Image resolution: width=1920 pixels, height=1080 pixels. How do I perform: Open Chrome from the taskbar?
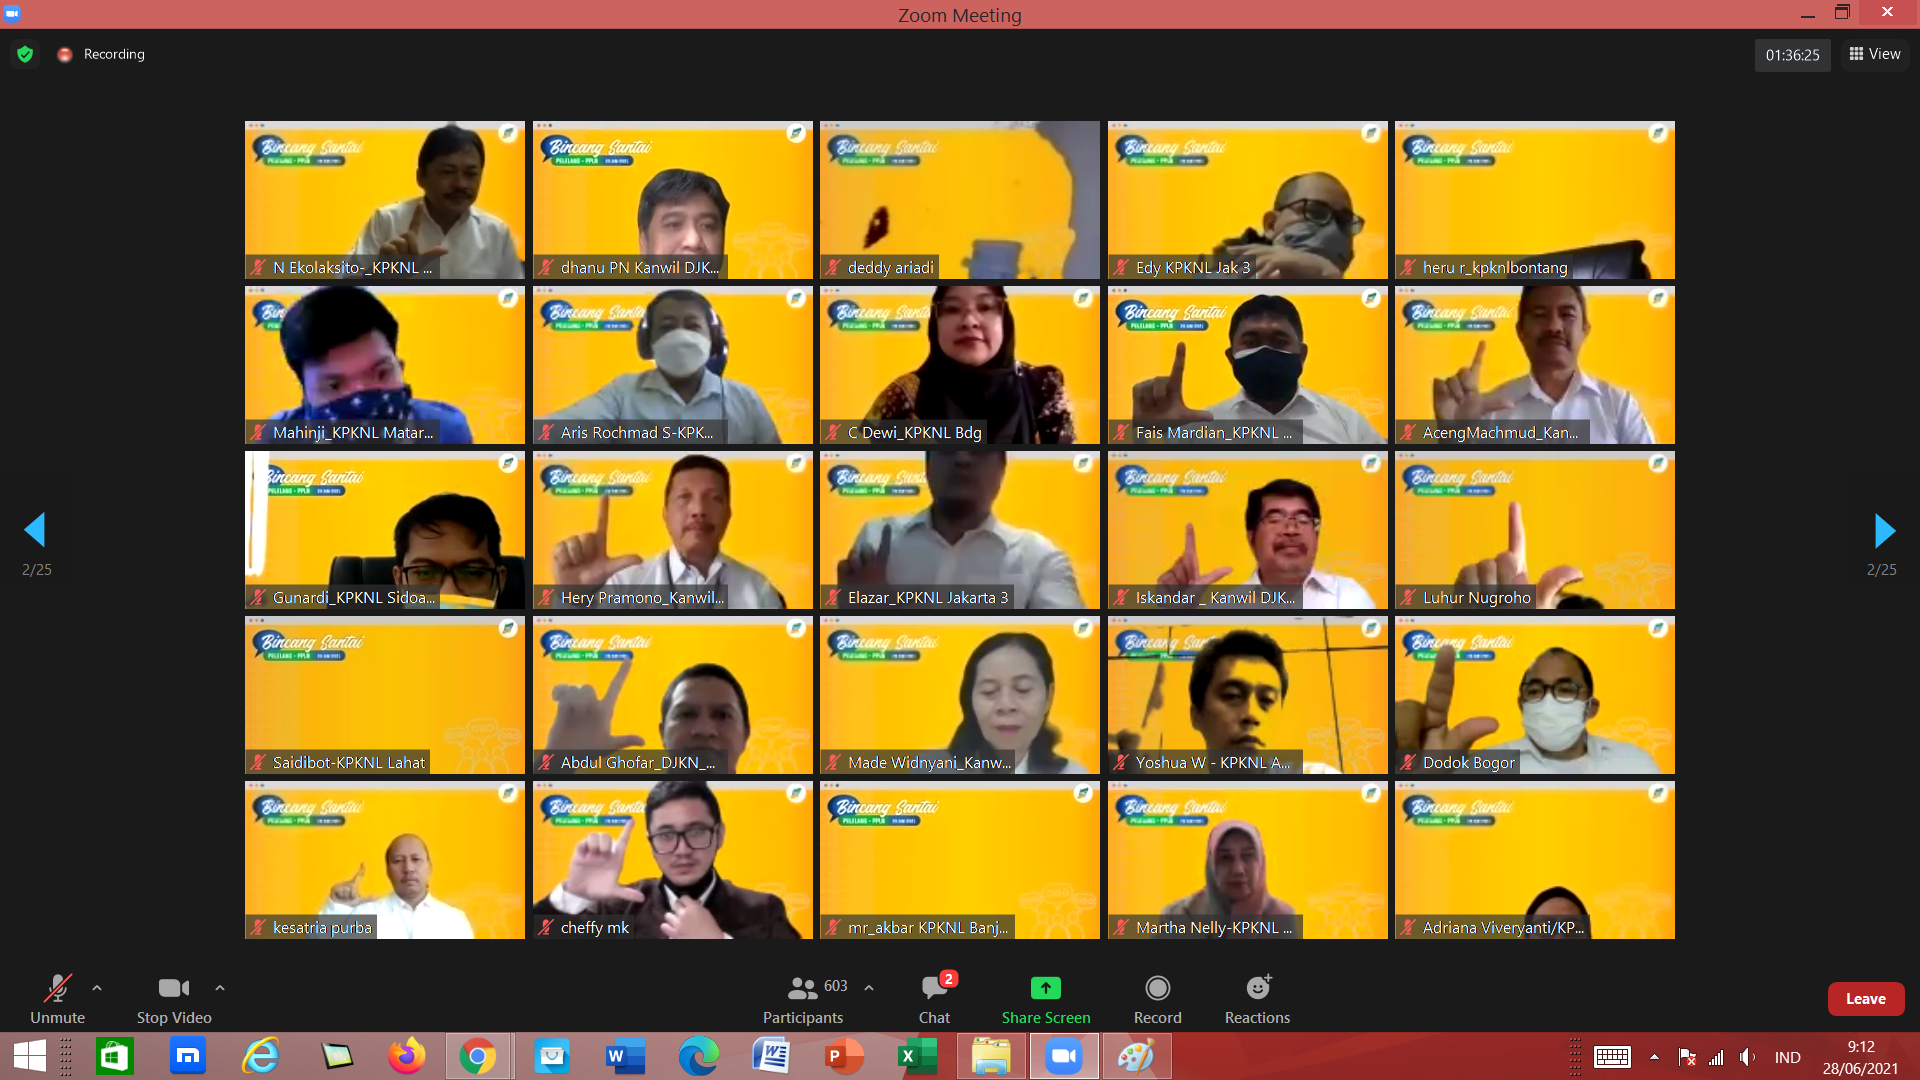point(478,1056)
